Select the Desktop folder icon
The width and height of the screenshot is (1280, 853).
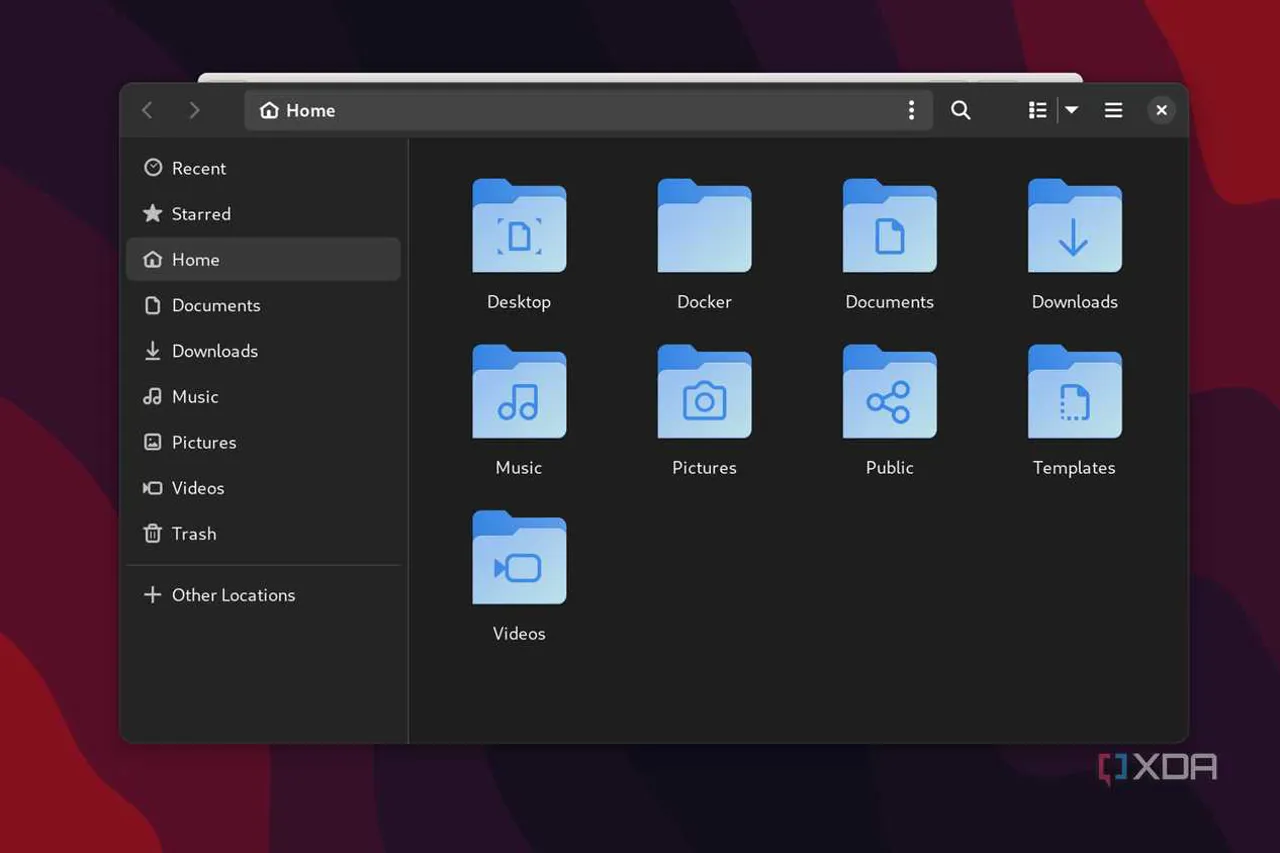tap(519, 226)
